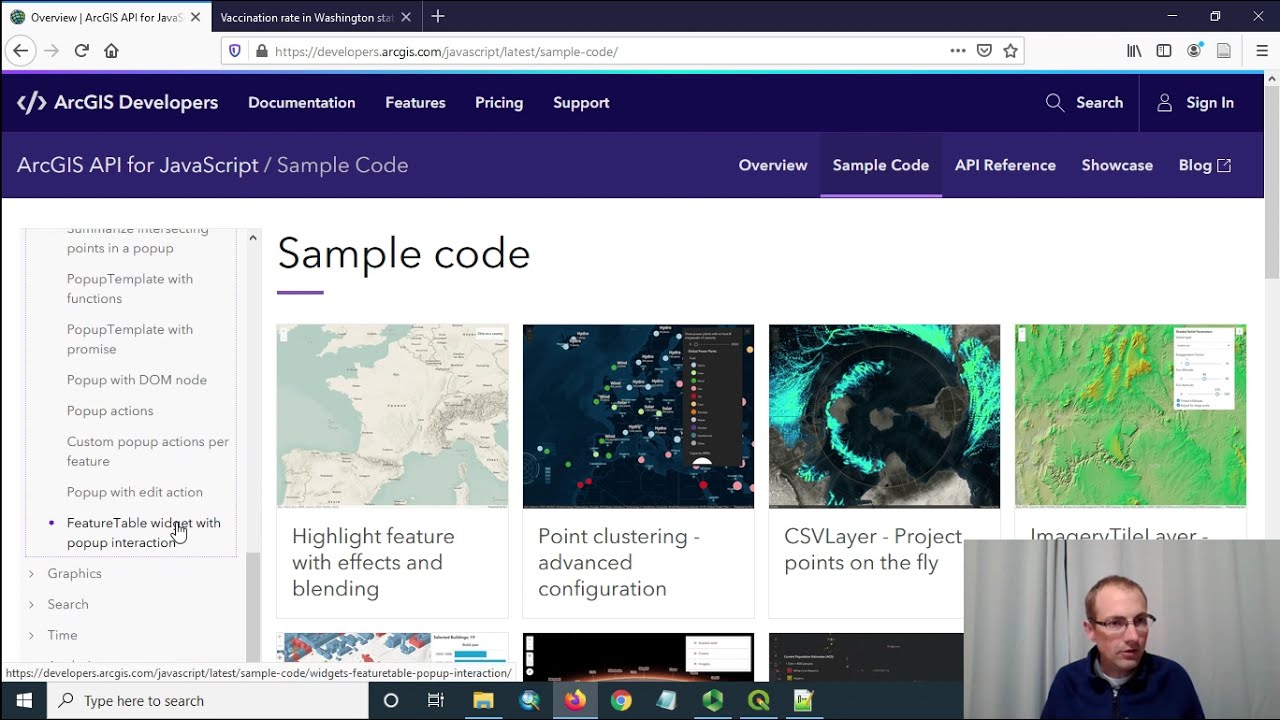
Task: Open CSVLayer sample thumbnail image
Action: pos(884,416)
